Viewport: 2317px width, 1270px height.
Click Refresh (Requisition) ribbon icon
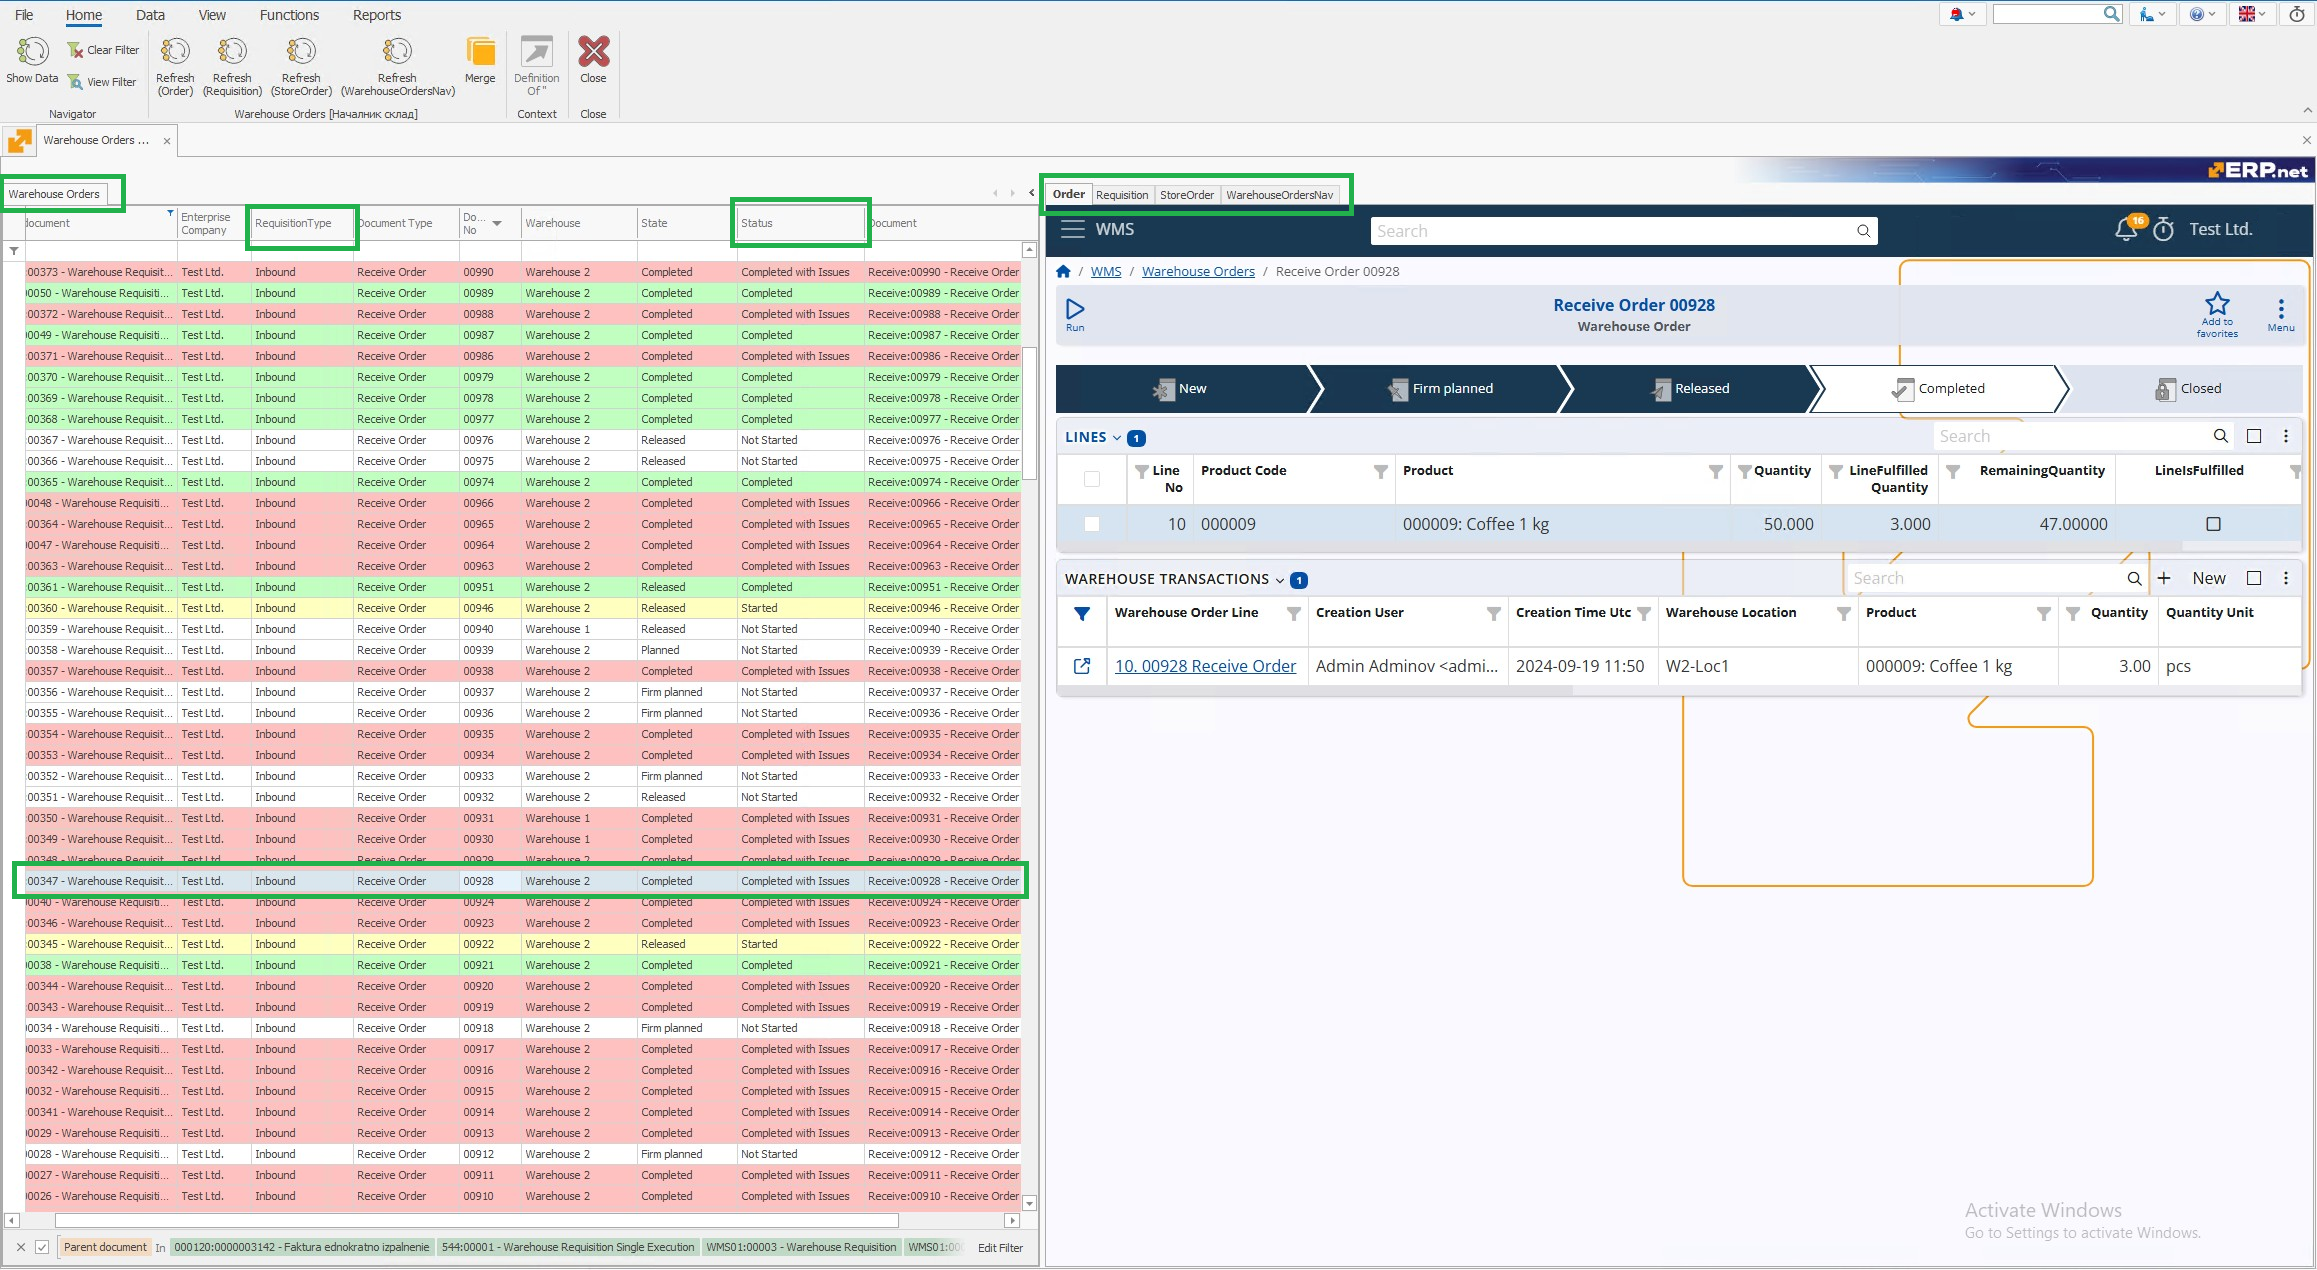232,51
